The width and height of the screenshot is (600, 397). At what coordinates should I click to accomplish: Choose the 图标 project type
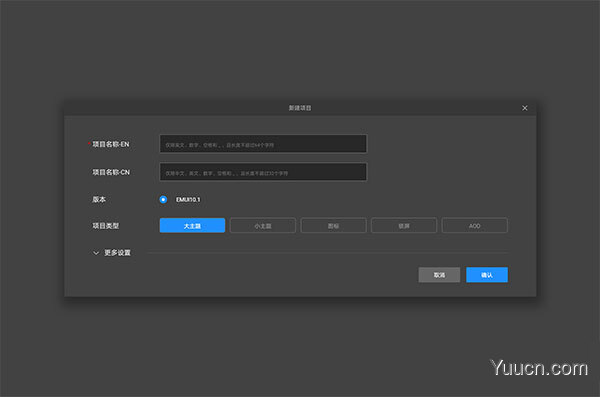[333, 225]
